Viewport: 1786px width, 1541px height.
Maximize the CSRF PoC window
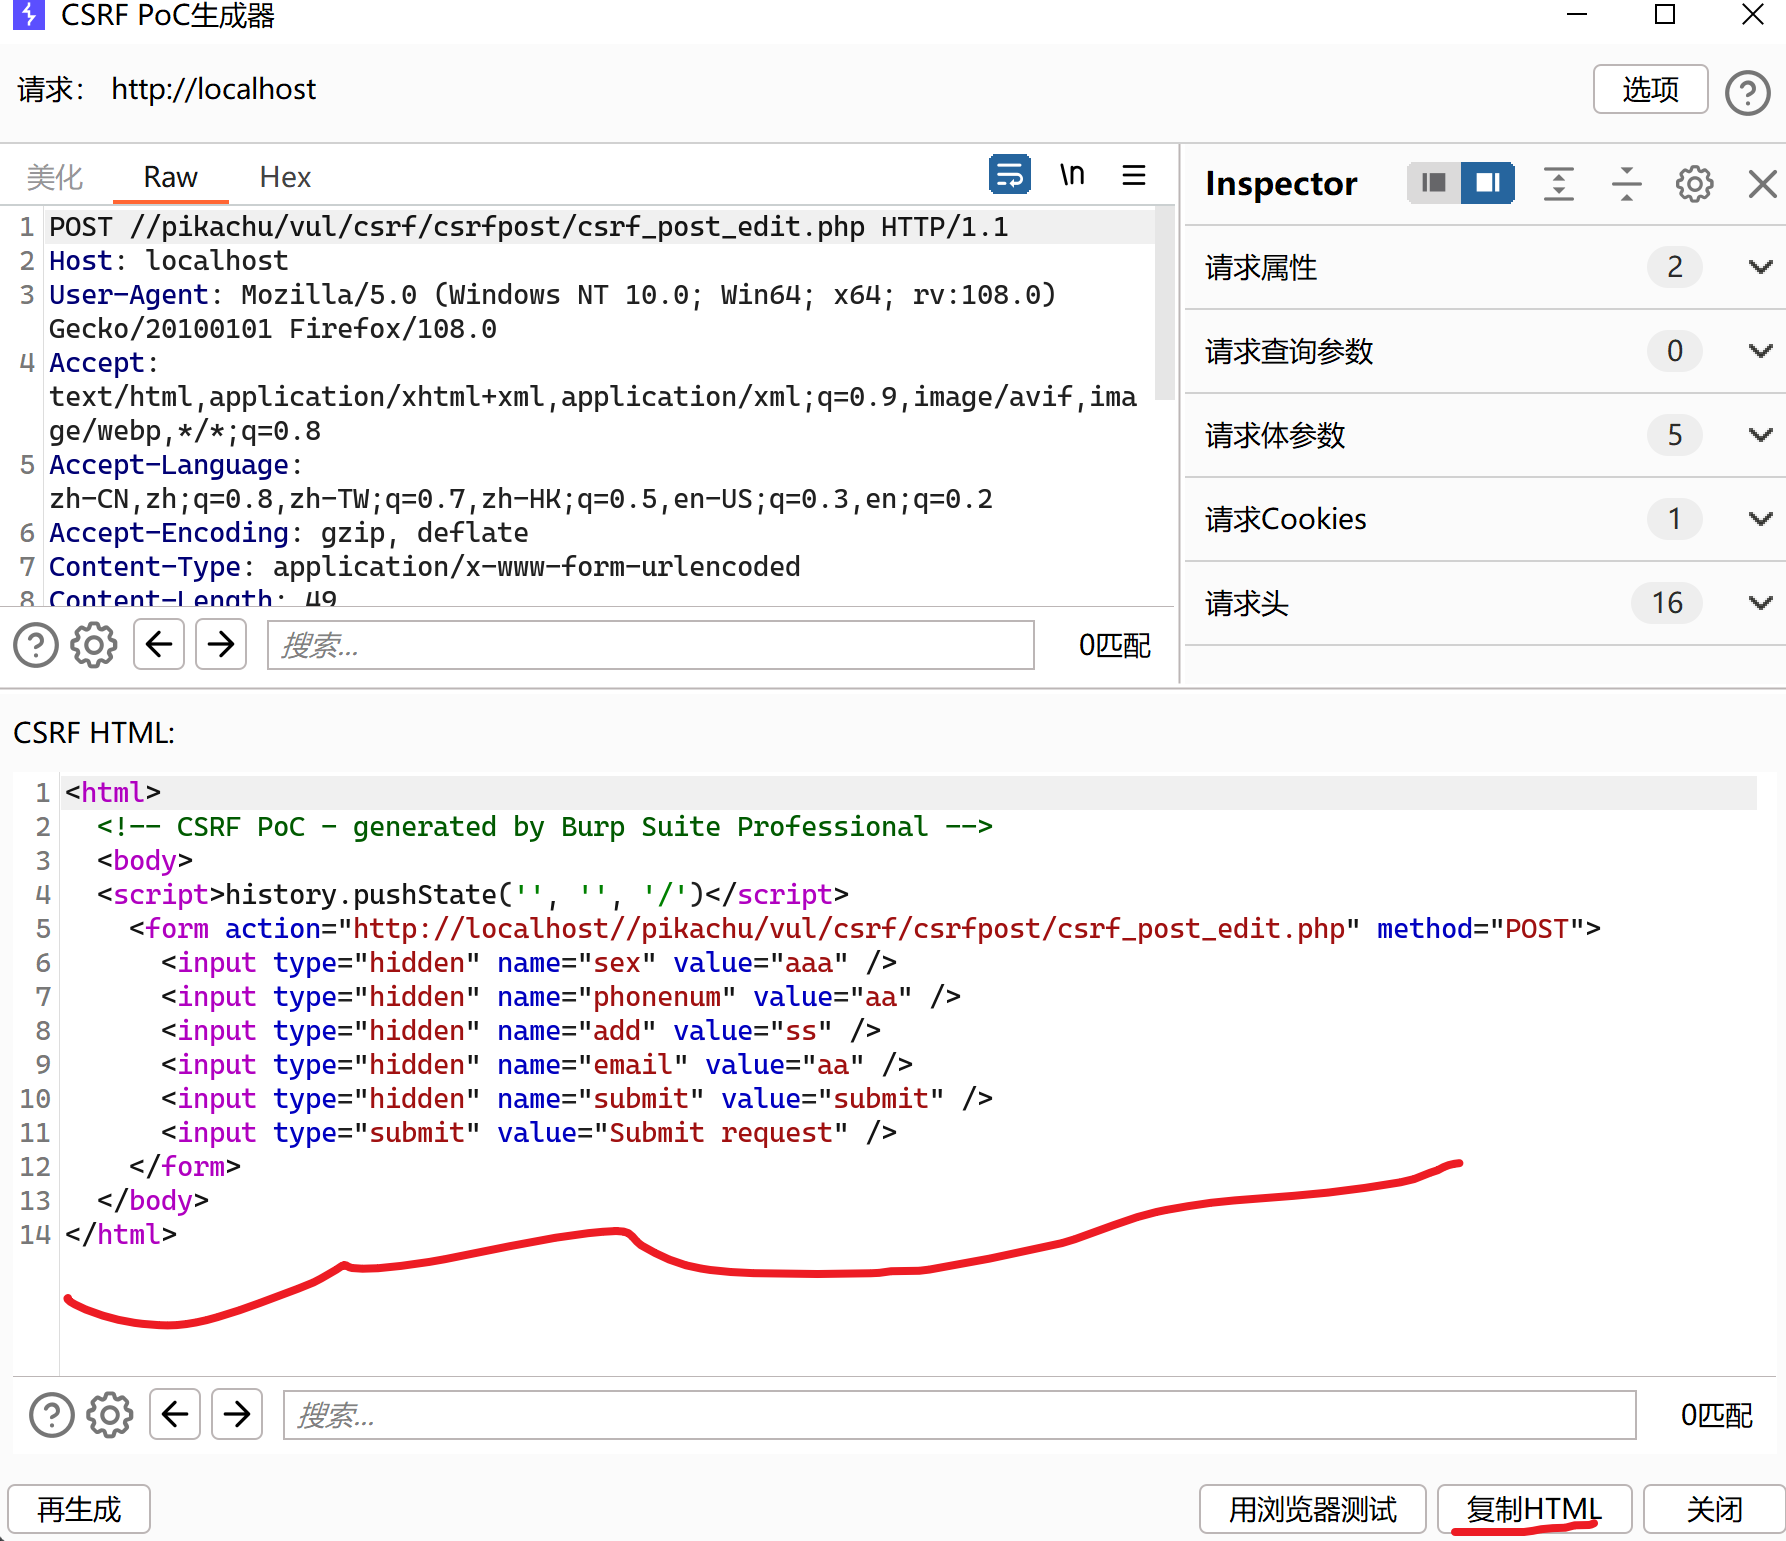point(1665,14)
